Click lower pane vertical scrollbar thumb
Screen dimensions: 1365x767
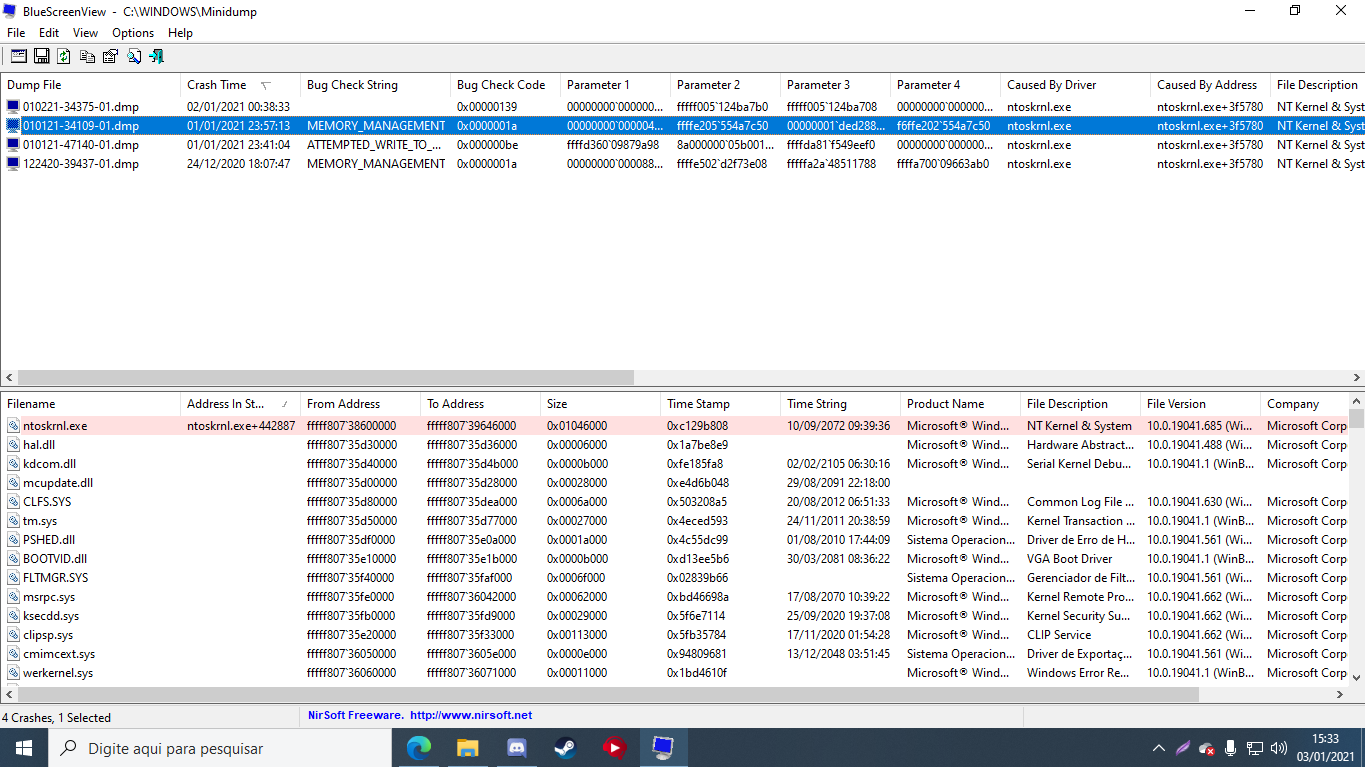click(x=1357, y=418)
